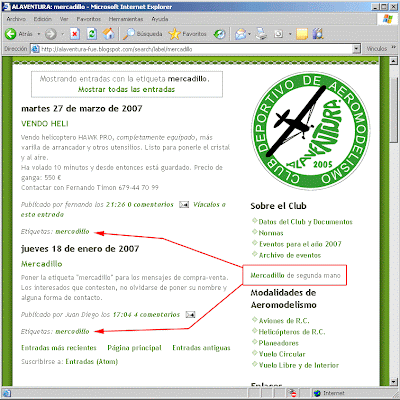The height and width of the screenshot is (400, 400).
Task: Open the VENDO HELI post title
Action: (x=45, y=124)
